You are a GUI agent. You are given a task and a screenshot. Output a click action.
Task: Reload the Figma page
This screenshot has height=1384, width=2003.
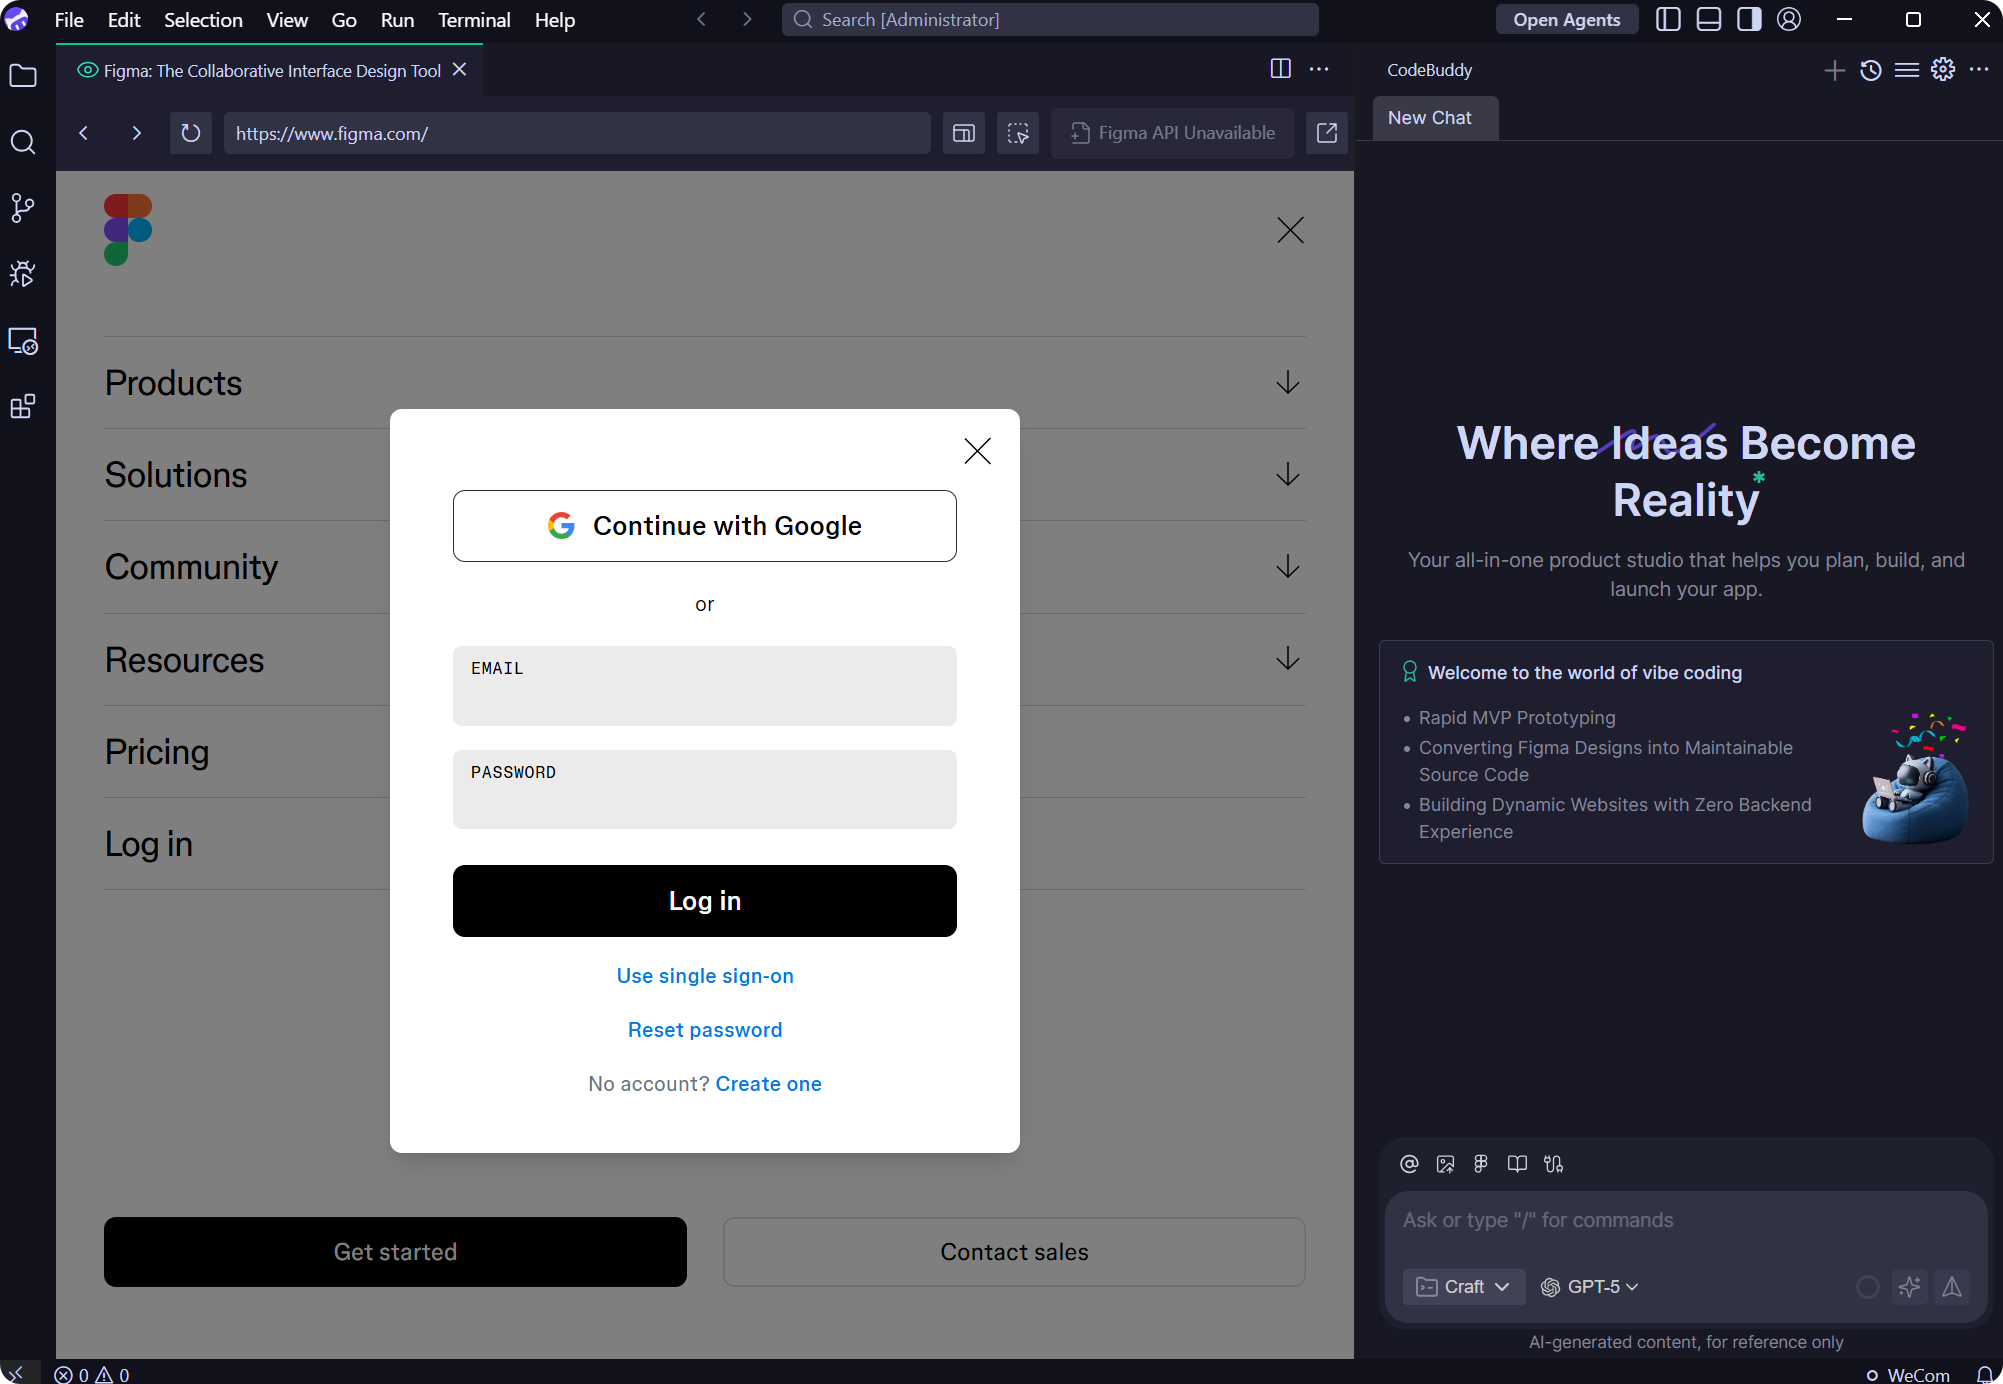pos(190,133)
